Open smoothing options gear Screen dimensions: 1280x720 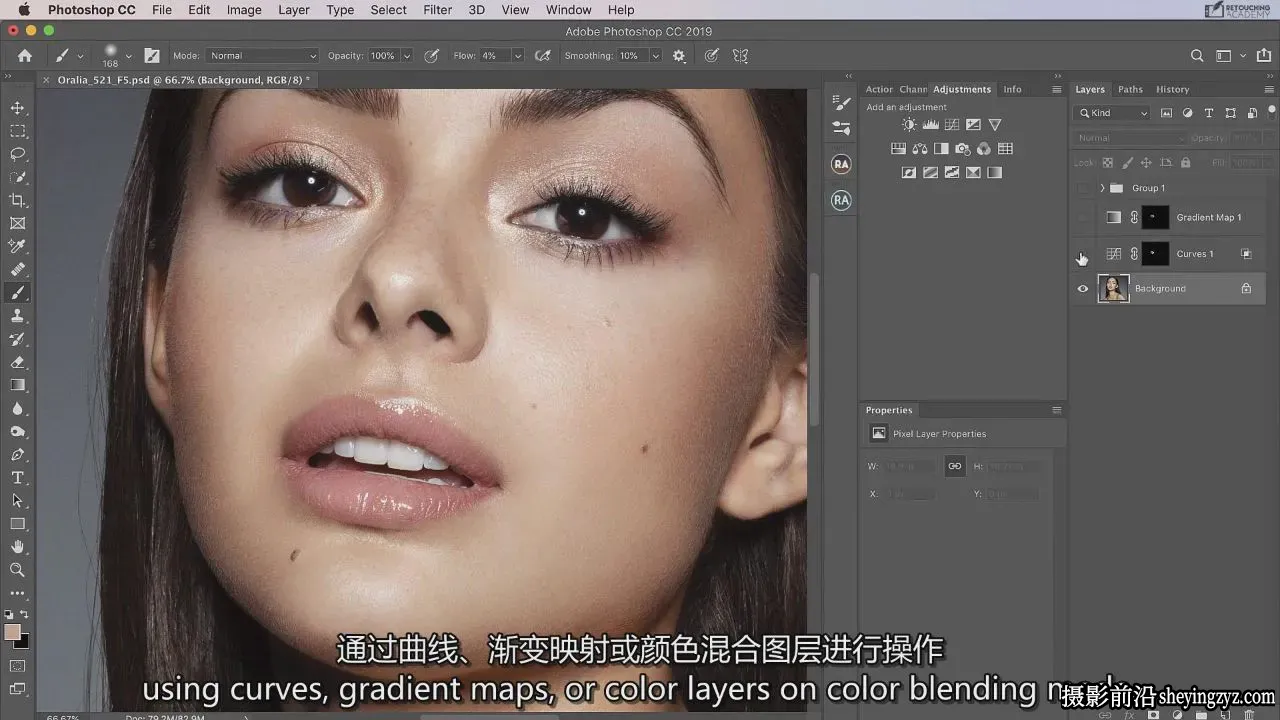pyautogui.click(x=679, y=56)
